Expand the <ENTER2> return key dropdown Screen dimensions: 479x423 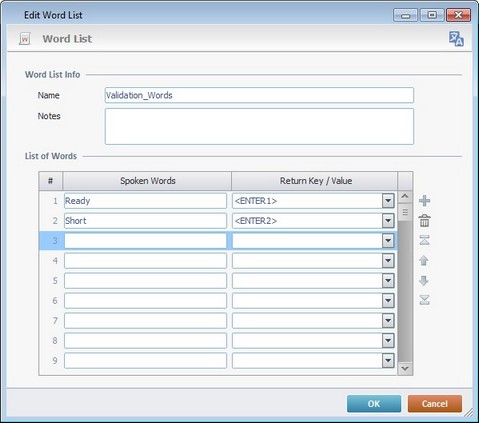tap(388, 221)
